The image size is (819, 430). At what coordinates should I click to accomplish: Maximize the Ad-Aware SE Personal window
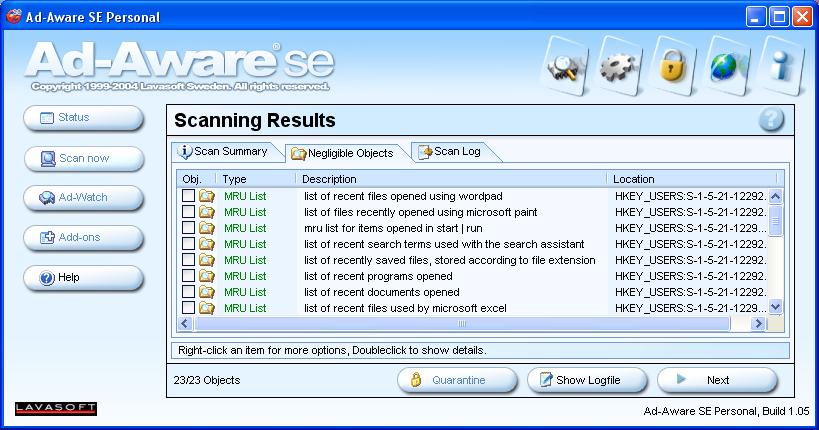(x=779, y=17)
